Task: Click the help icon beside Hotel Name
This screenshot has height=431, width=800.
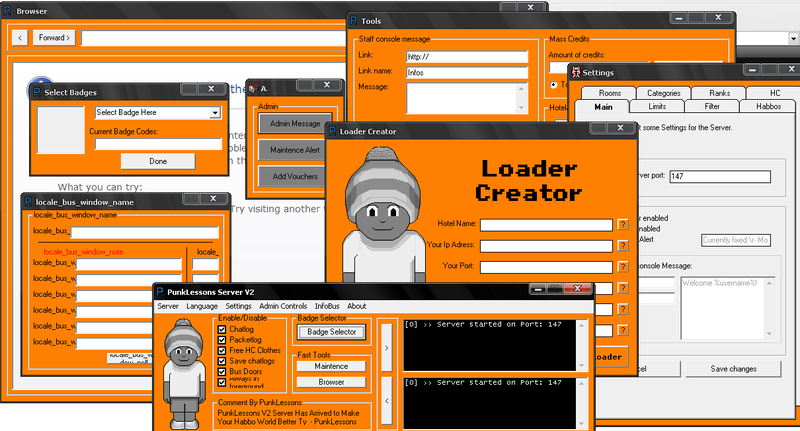Action: pyautogui.click(x=623, y=224)
